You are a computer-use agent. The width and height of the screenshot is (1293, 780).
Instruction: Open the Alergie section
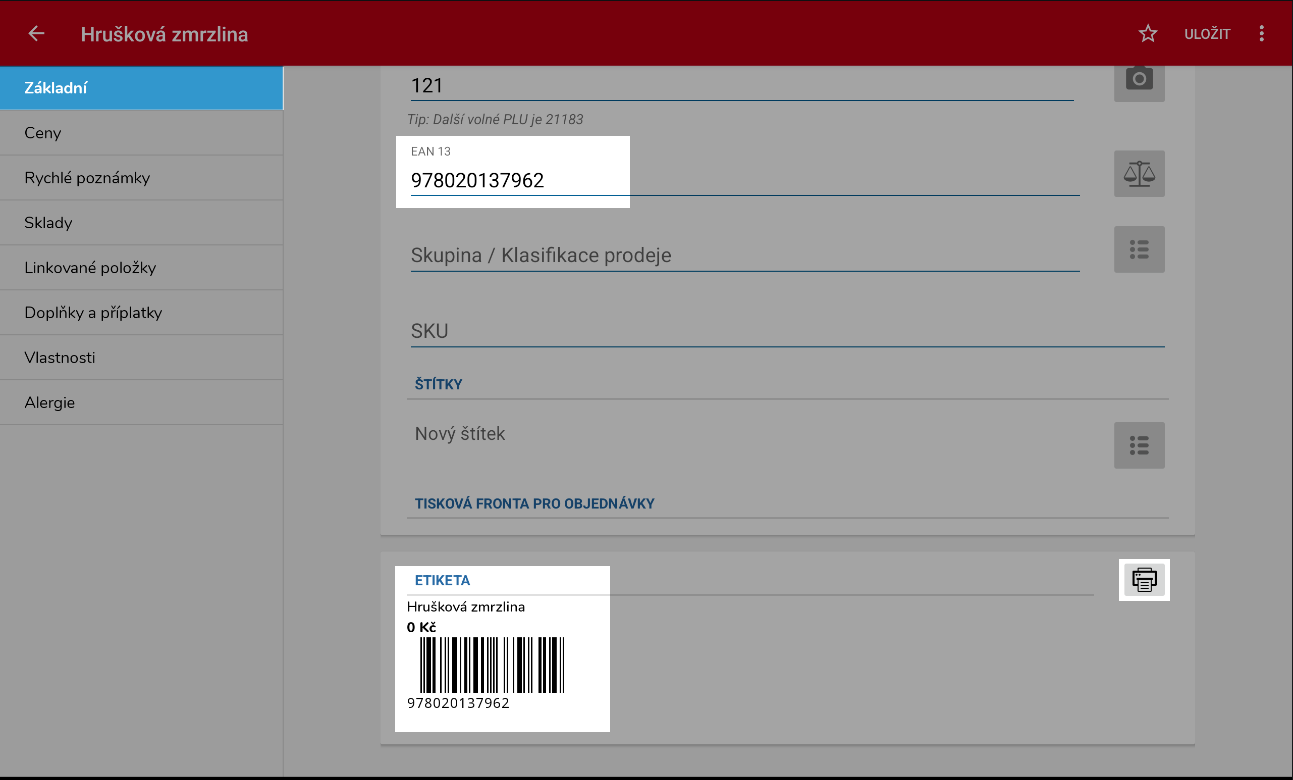[x=141, y=403]
